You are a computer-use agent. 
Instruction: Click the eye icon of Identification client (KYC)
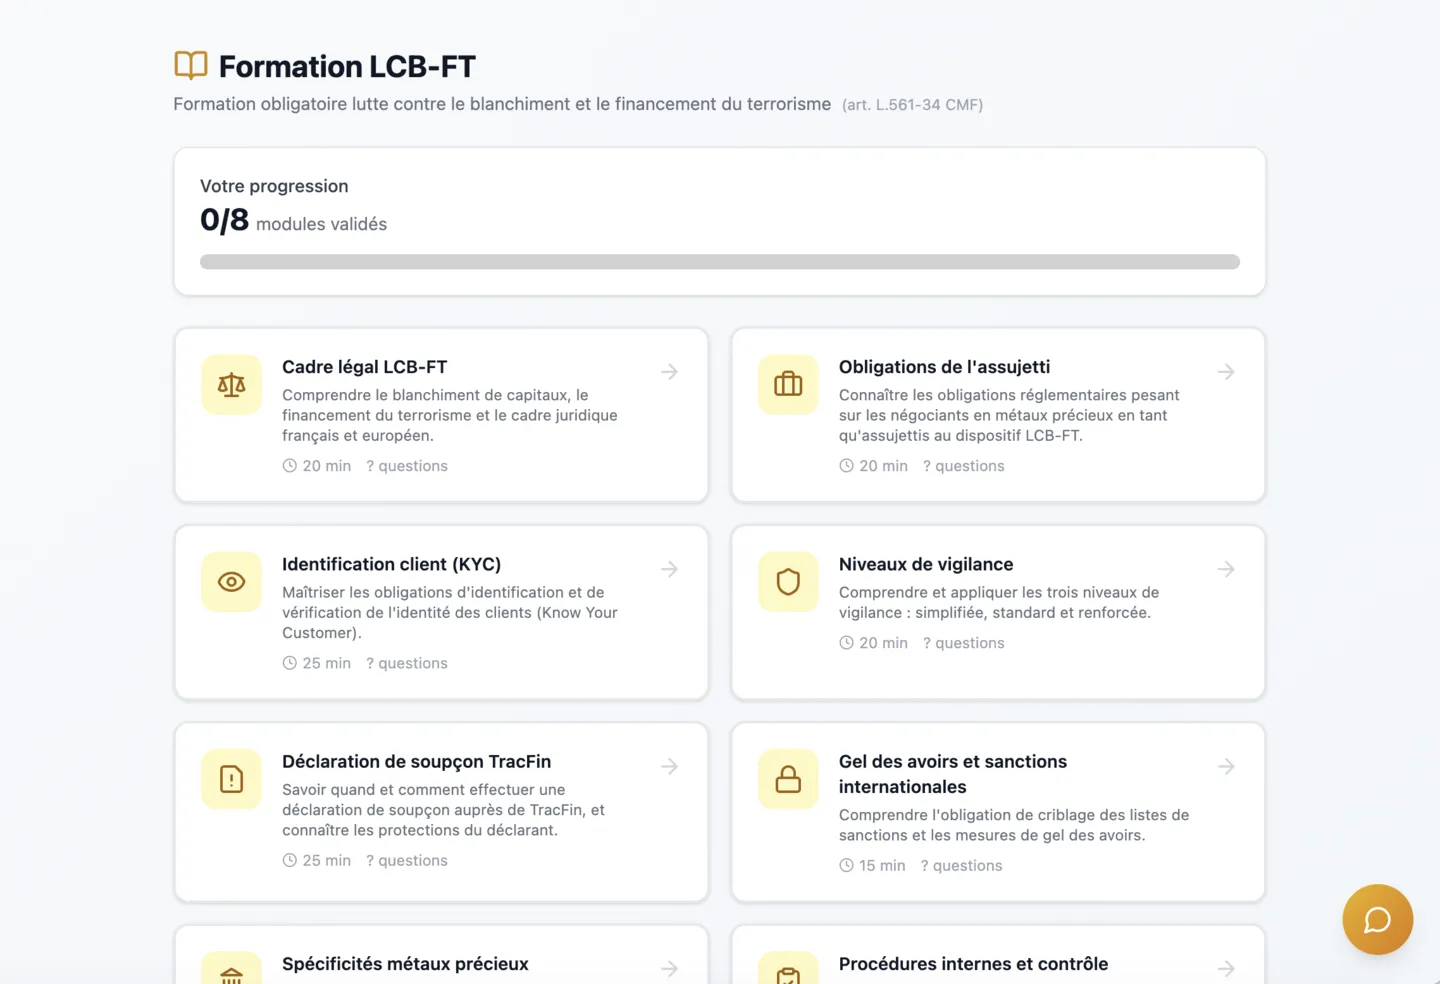[x=231, y=581]
